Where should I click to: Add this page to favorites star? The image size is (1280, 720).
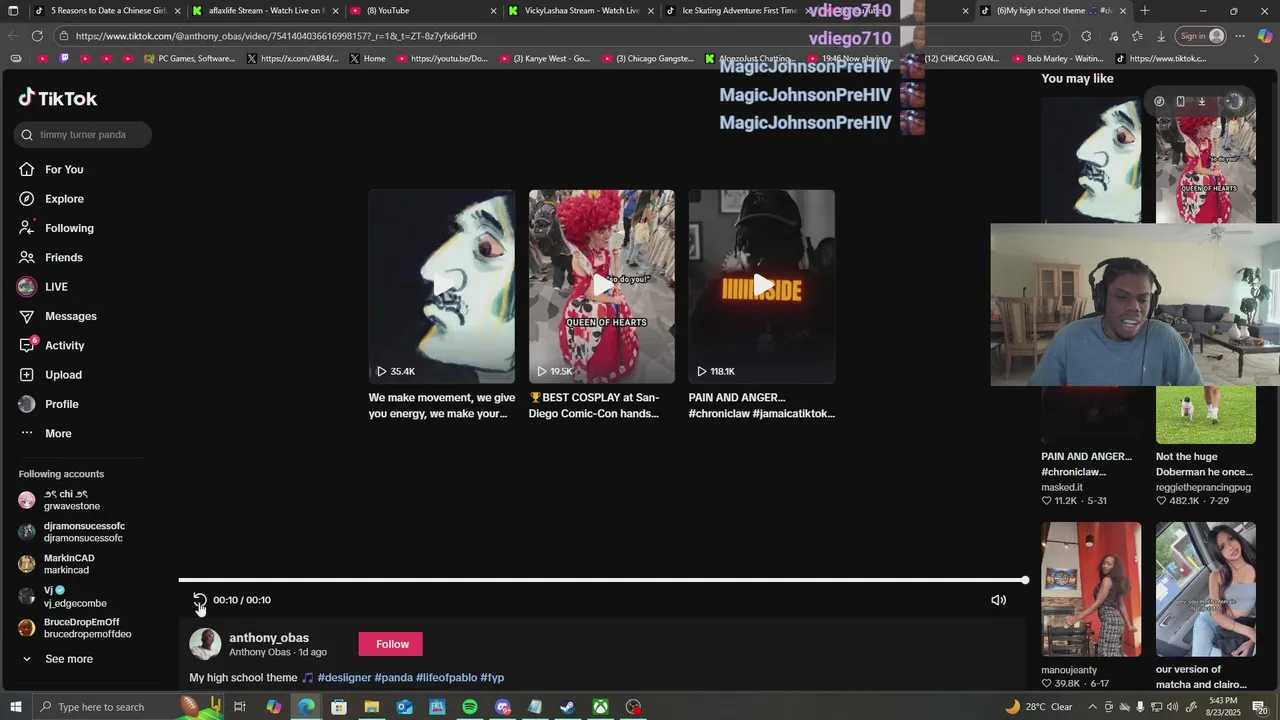tap(1057, 36)
